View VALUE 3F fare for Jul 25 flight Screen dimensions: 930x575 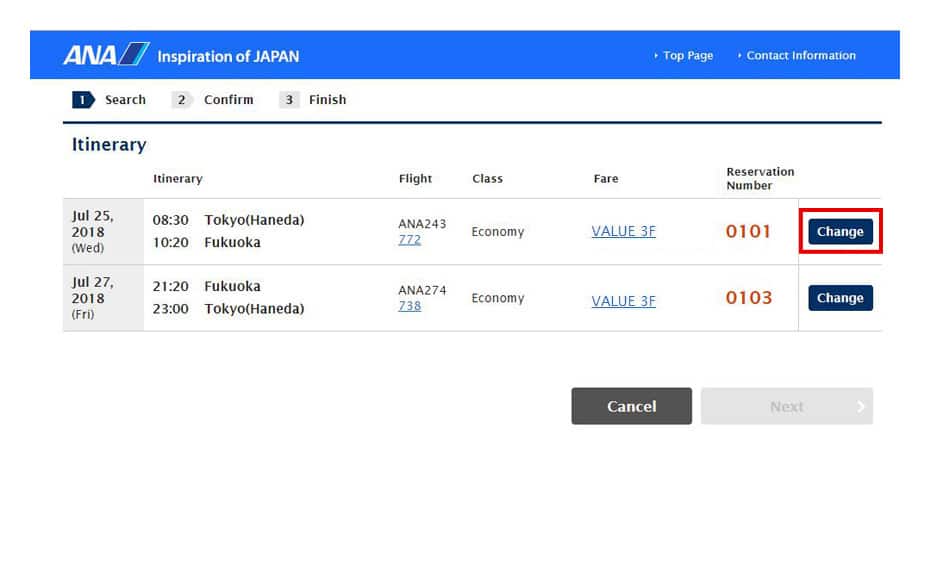point(623,232)
